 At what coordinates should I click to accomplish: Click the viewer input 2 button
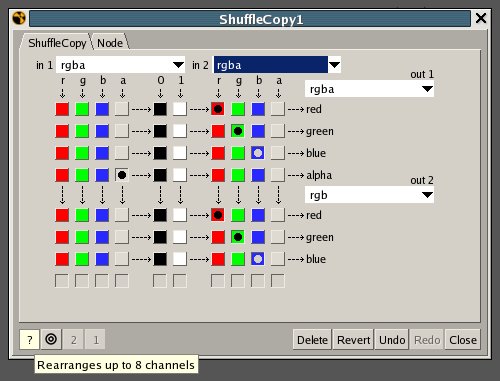click(x=73, y=339)
